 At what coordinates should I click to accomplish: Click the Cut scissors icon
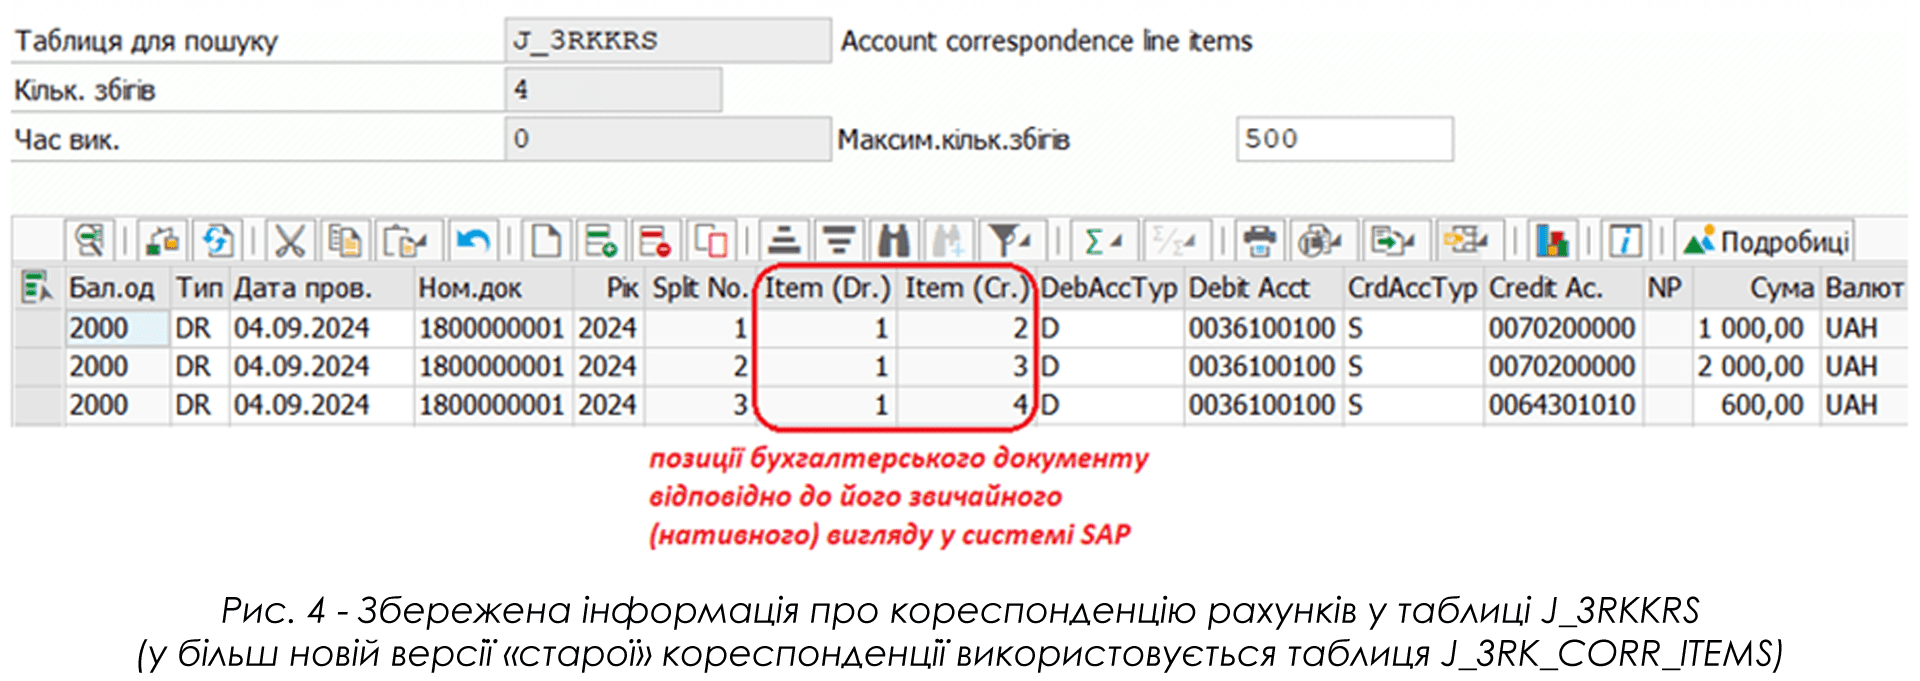coord(290,241)
